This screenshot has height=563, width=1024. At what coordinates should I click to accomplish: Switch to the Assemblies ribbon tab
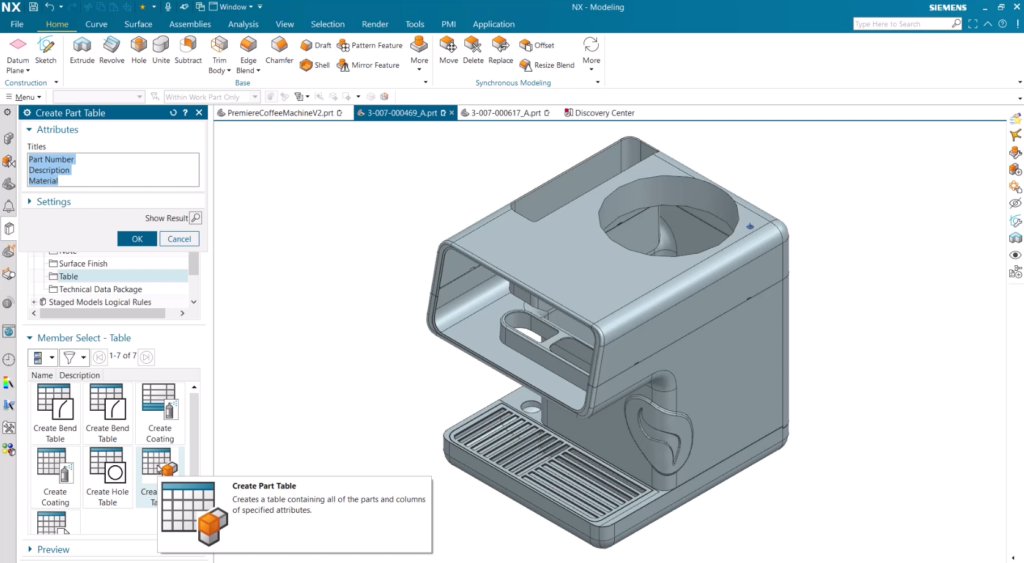click(x=190, y=24)
